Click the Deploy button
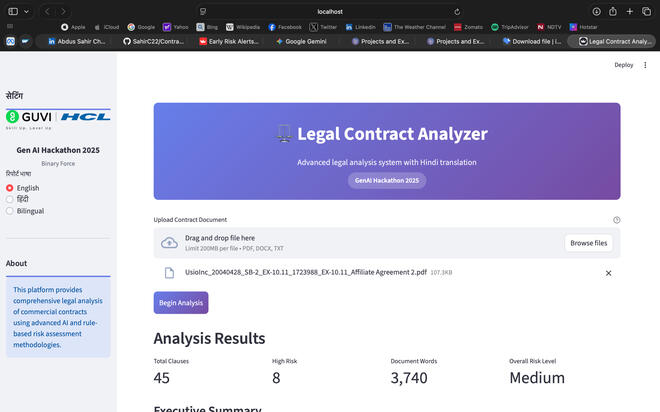 [623, 65]
